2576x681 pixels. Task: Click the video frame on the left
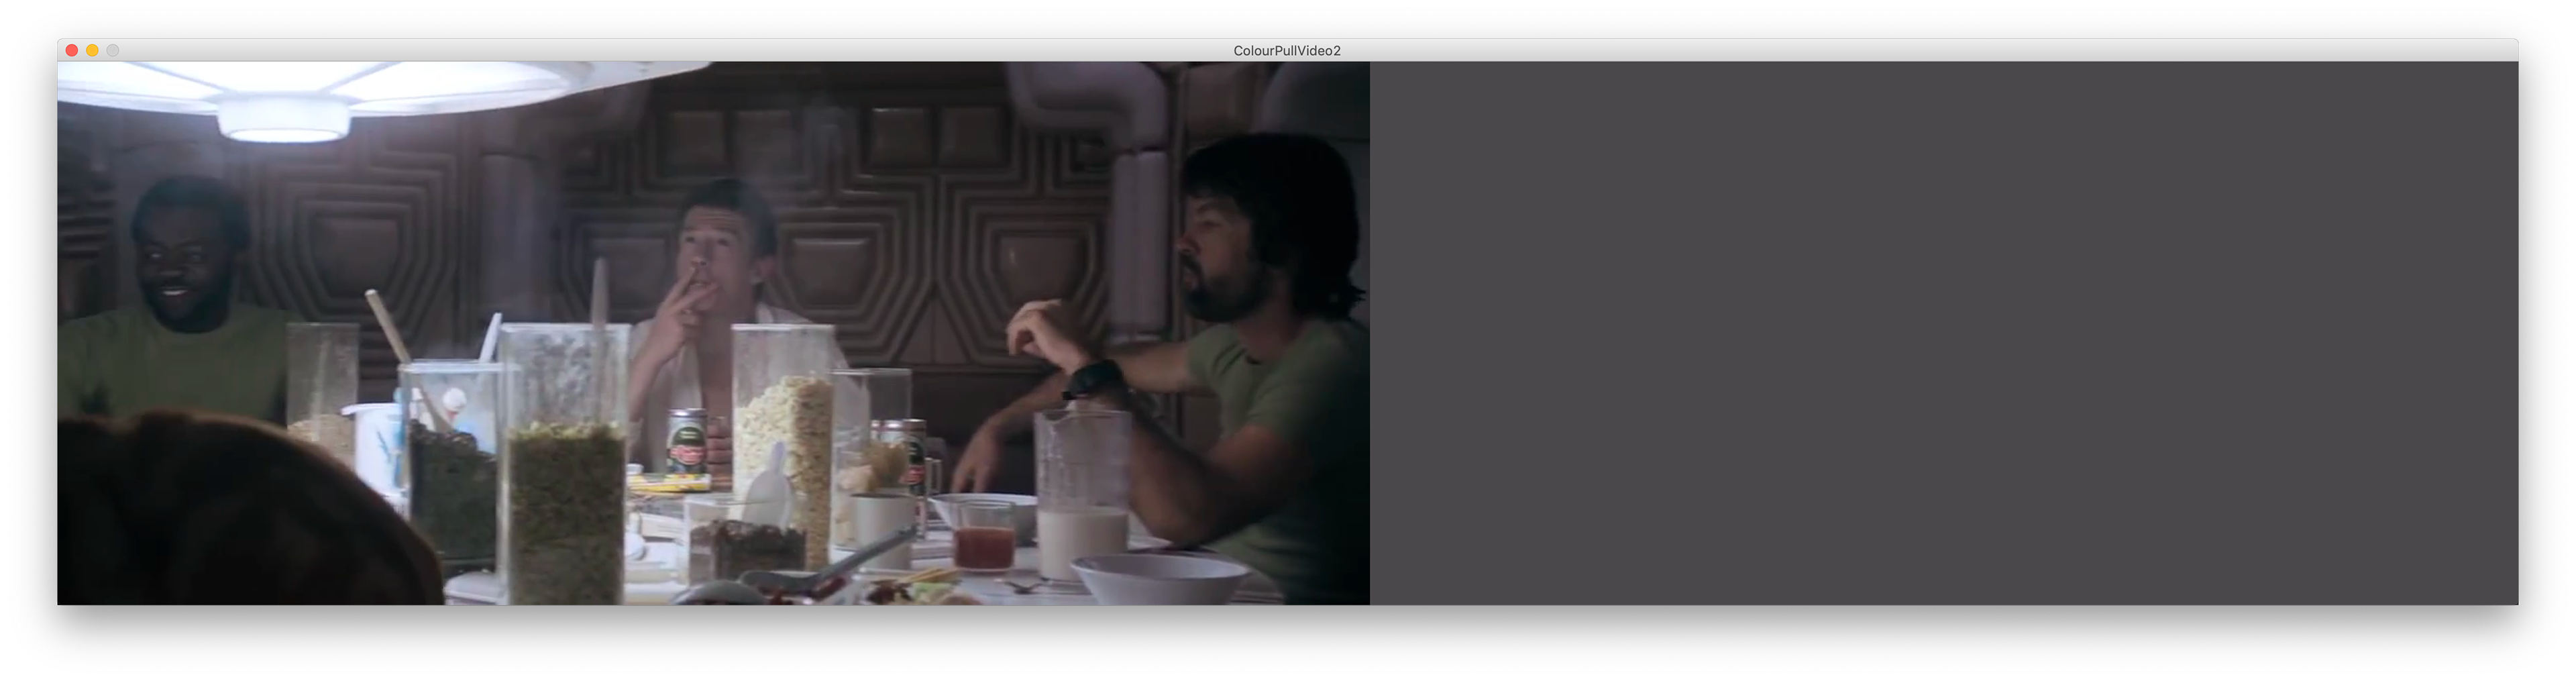[x=713, y=333]
